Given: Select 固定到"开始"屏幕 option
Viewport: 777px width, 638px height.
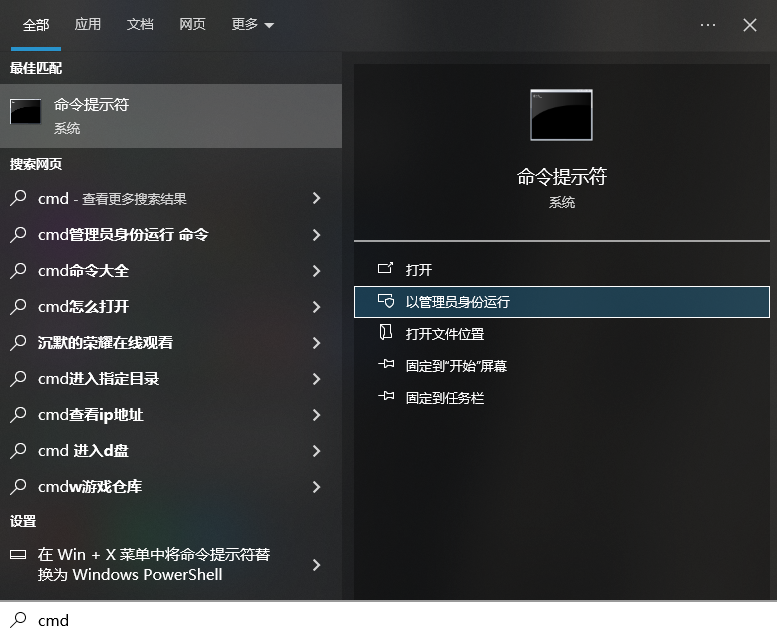Looking at the screenshot, I should [x=561, y=366].
